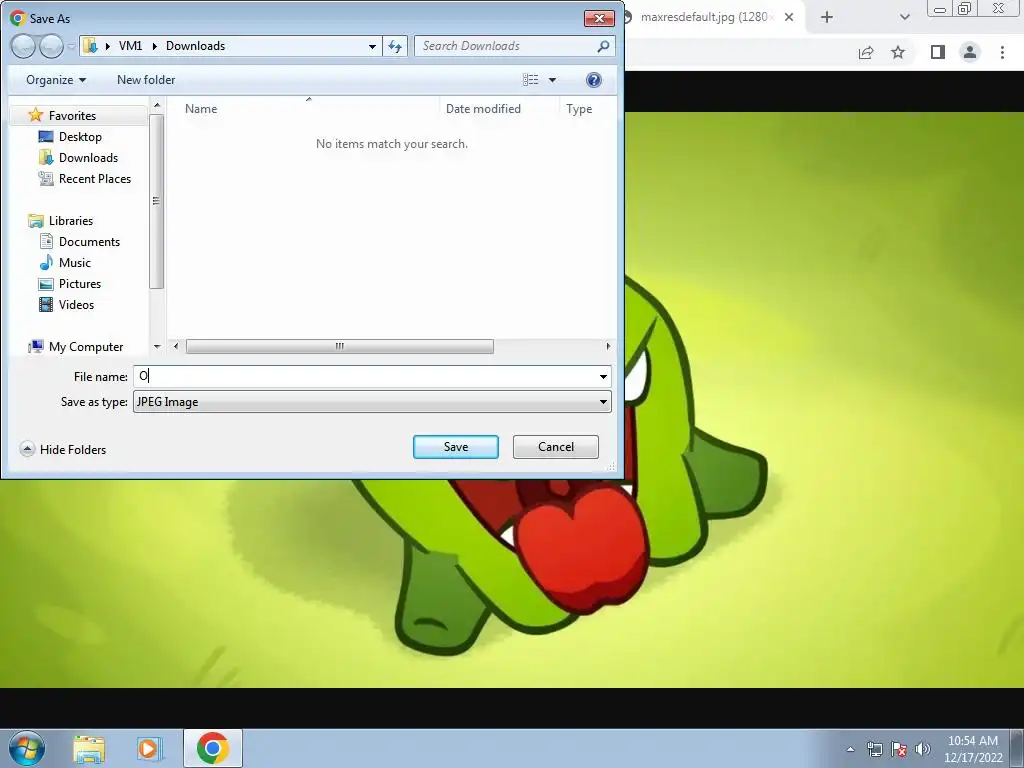Expand the view options dropdown arrow

coord(552,80)
